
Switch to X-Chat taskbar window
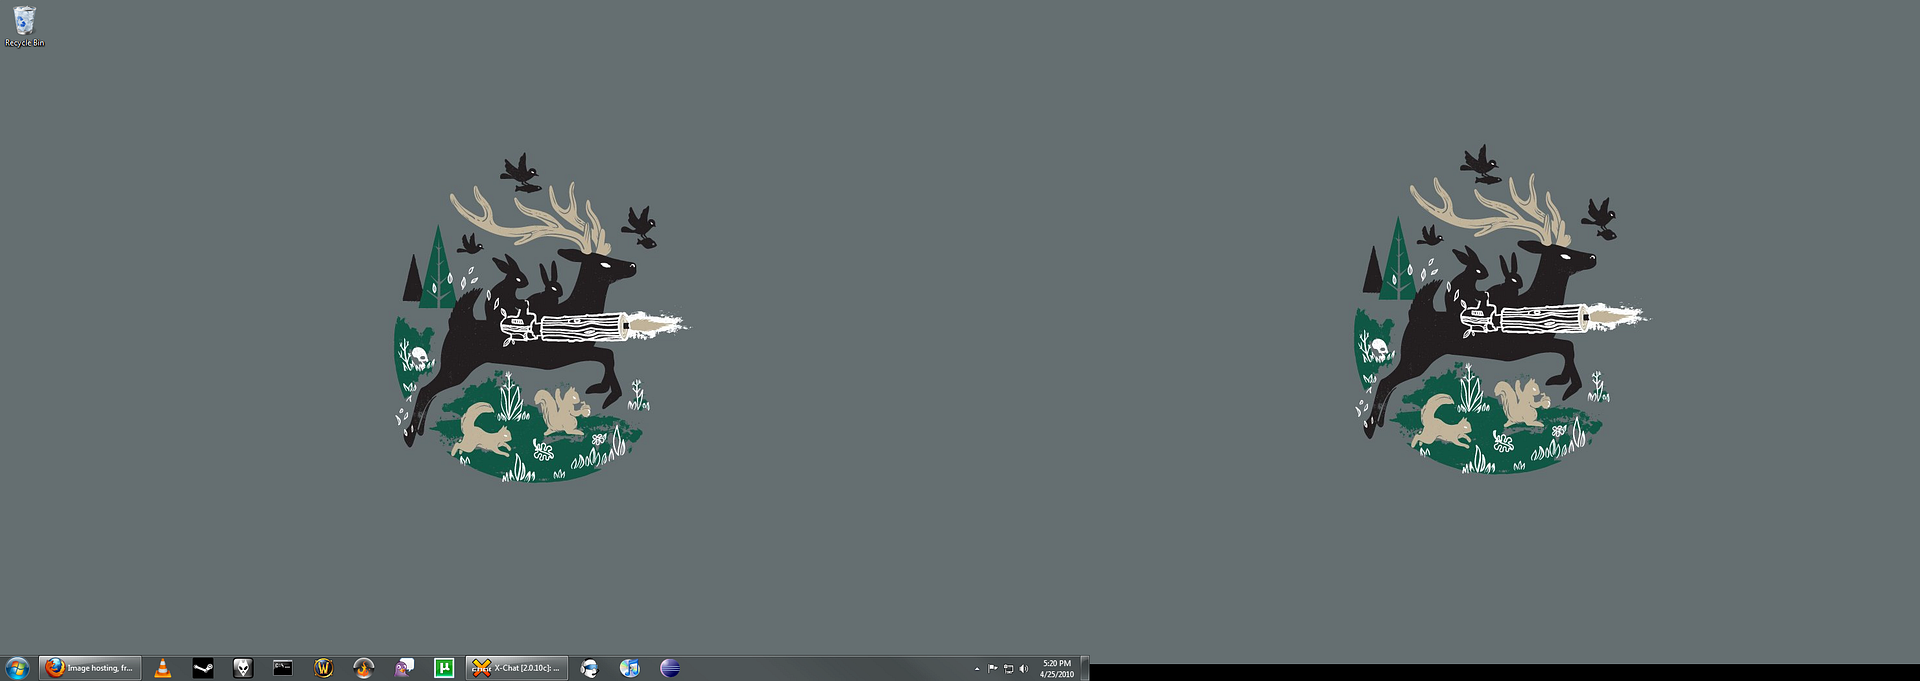tap(517, 668)
